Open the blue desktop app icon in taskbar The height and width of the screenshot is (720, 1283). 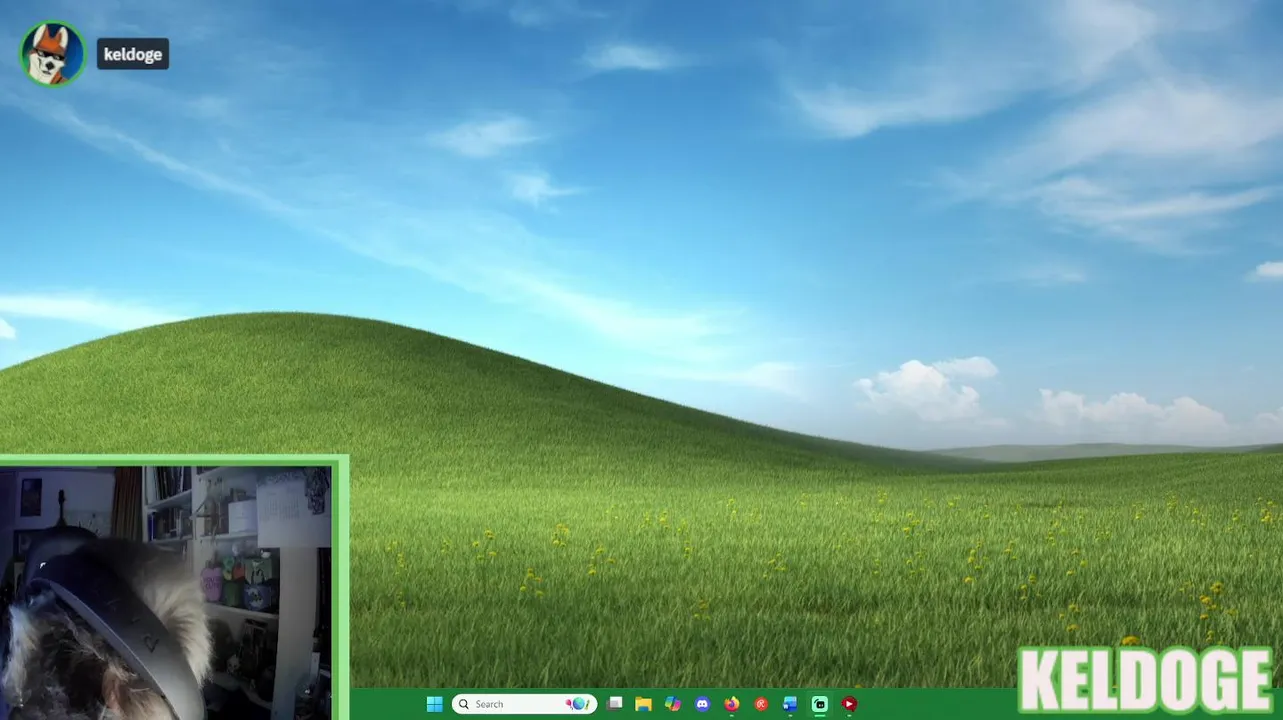pos(790,704)
